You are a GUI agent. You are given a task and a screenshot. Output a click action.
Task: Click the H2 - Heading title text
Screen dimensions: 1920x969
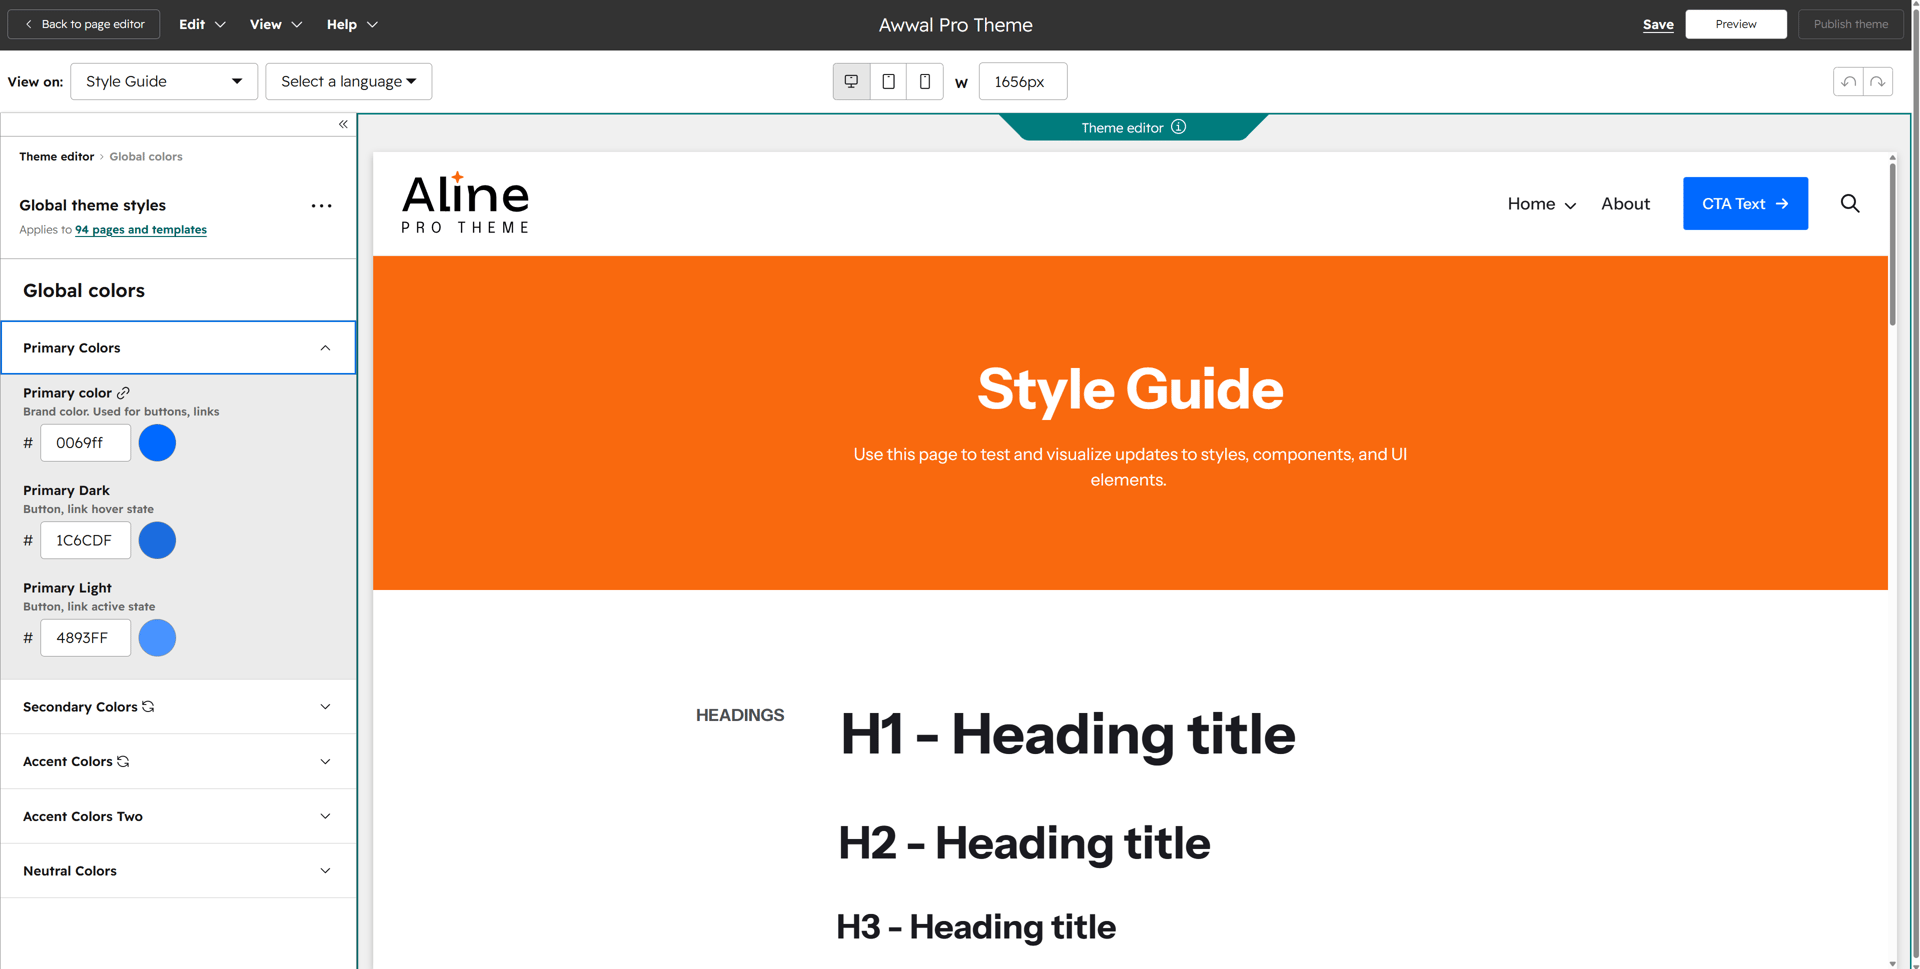click(x=1024, y=843)
